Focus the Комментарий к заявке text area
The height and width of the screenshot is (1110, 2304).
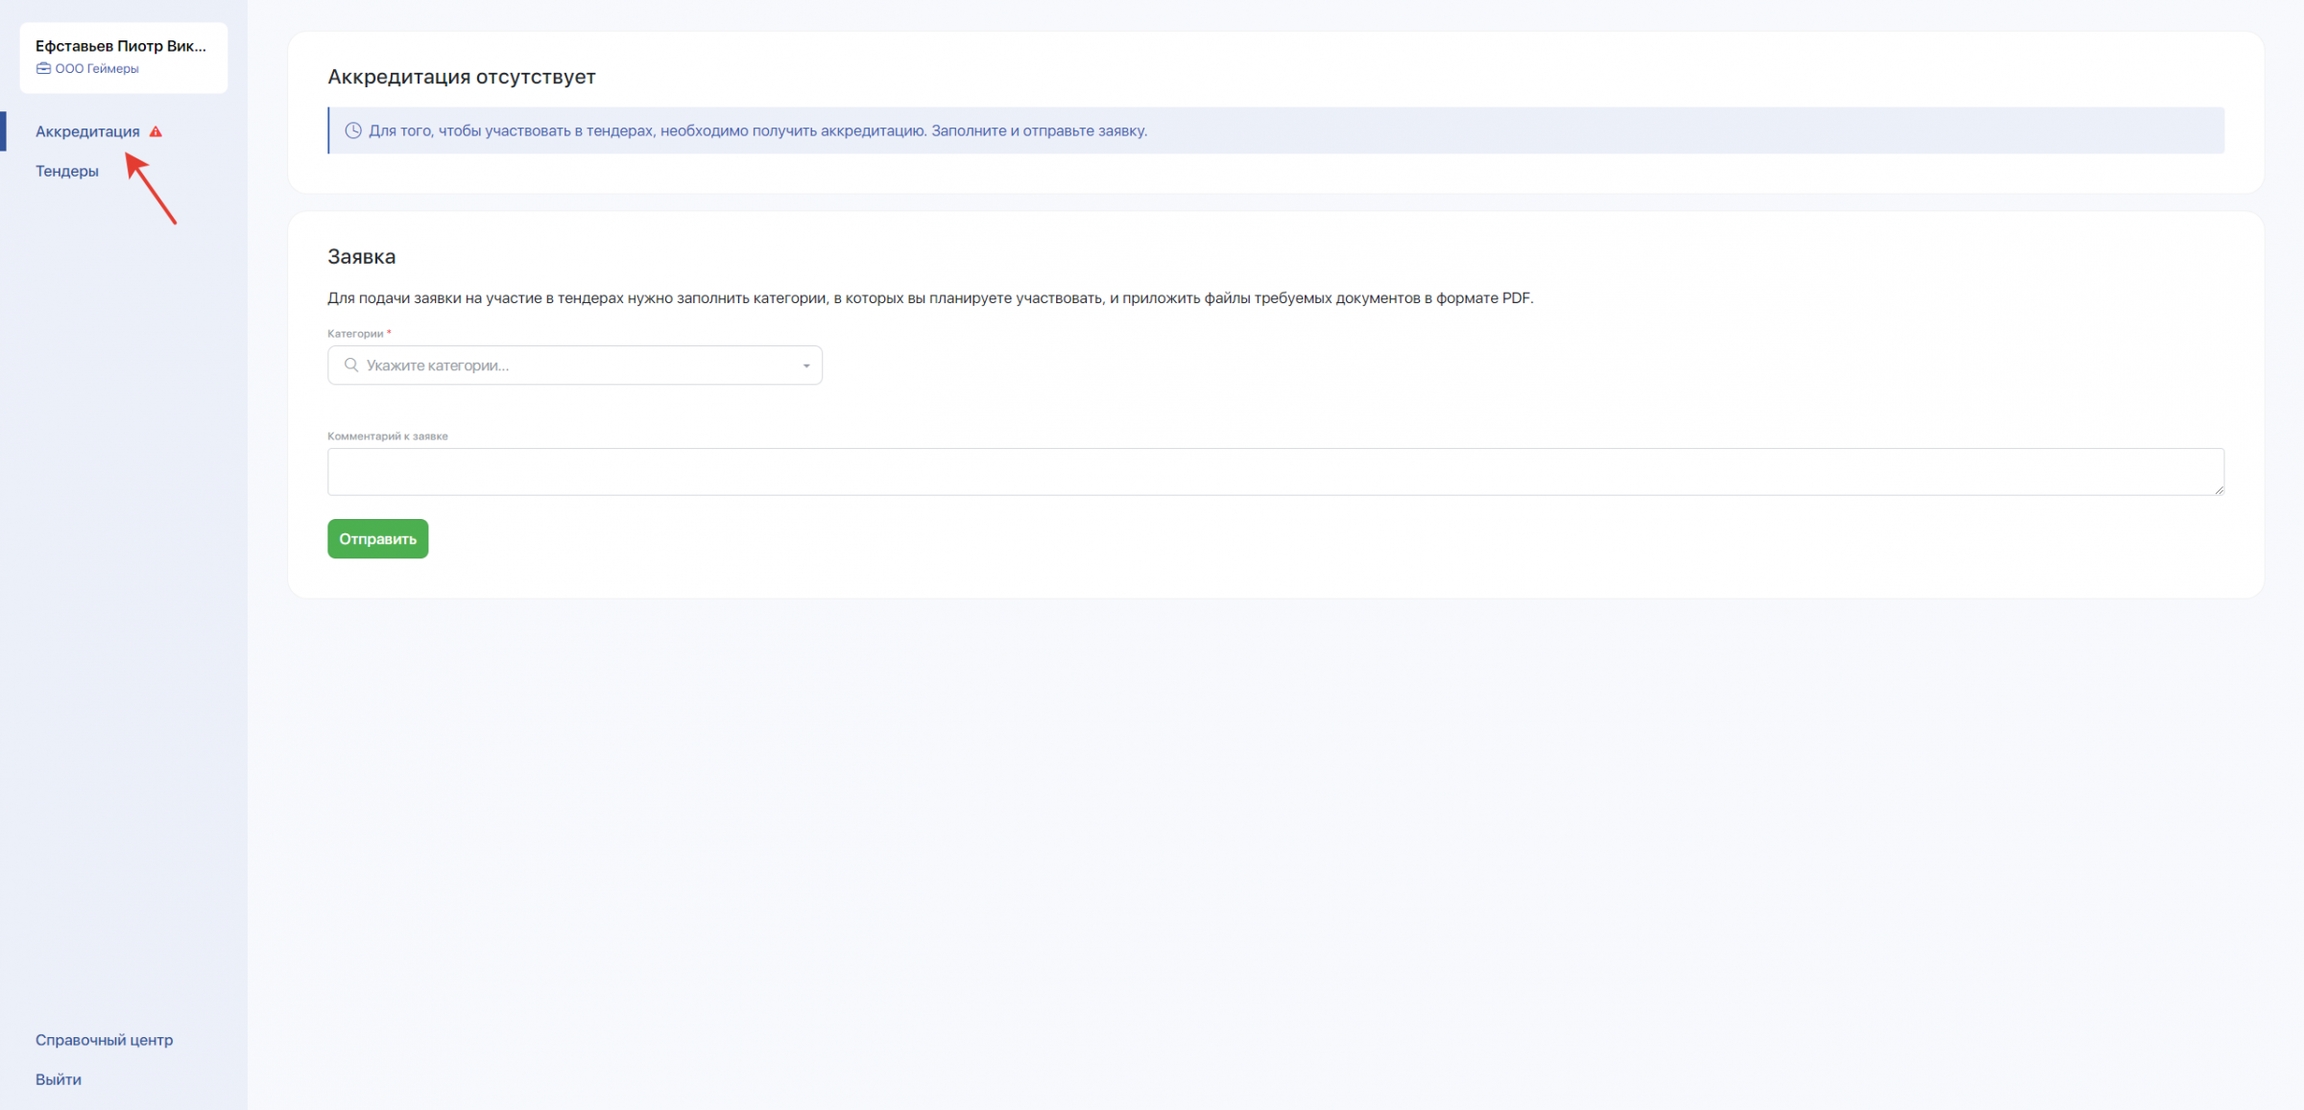point(1275,472)
